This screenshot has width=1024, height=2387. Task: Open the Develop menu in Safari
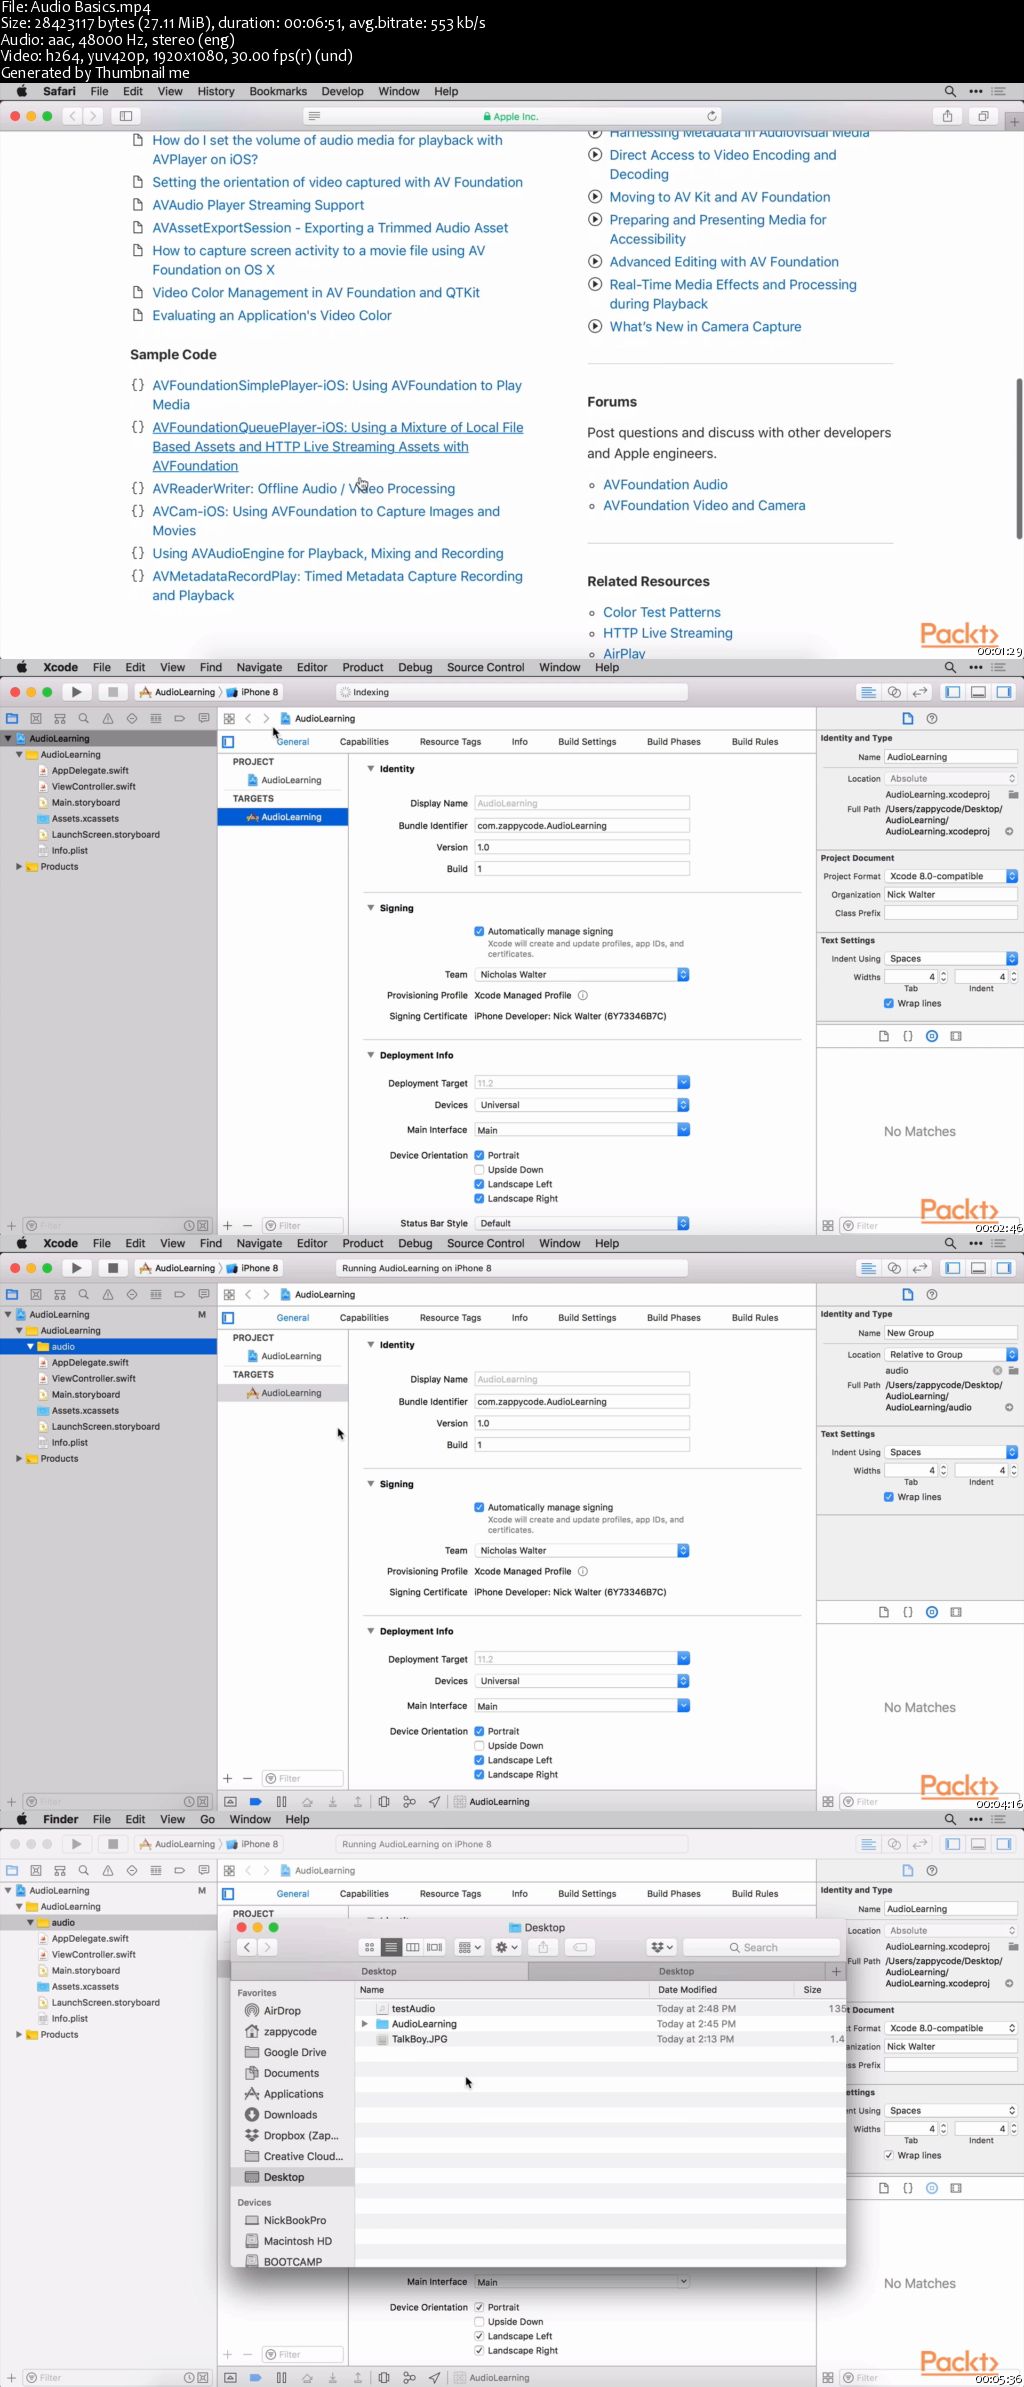(x=342, y=91)
